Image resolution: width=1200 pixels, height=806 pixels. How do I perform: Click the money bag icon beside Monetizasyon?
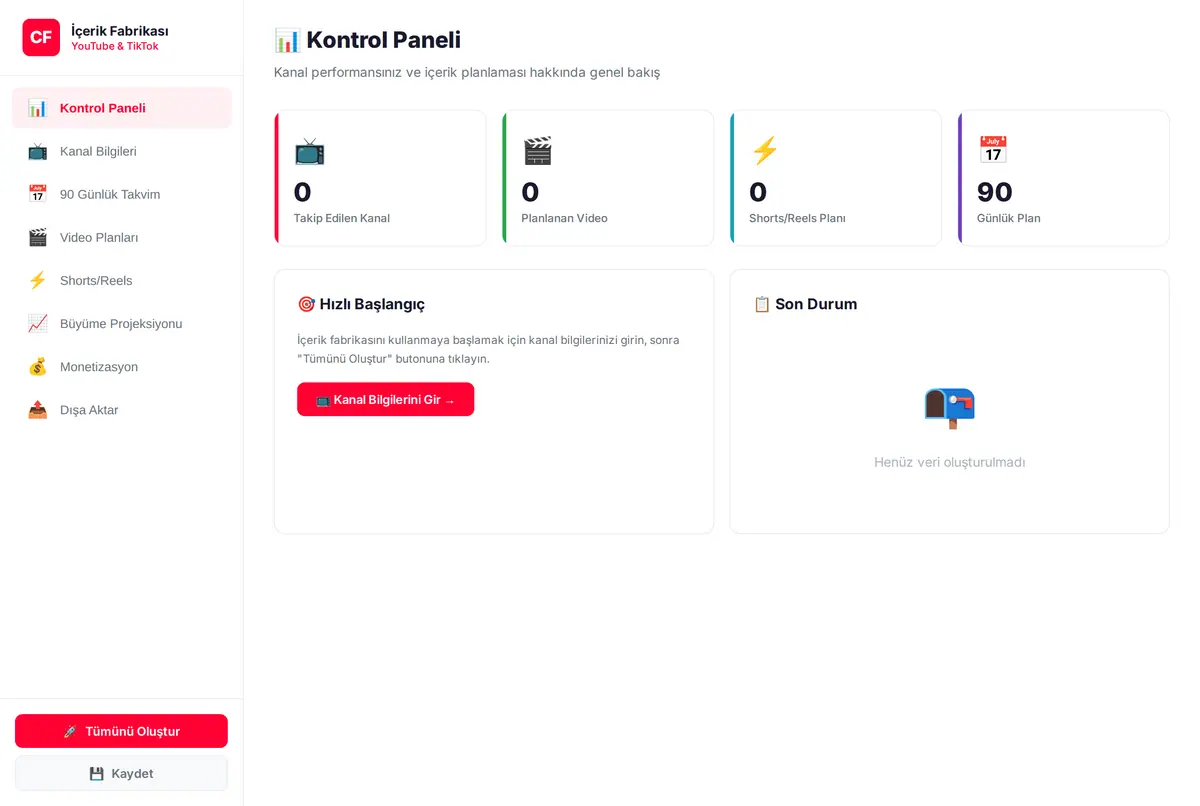37,367
